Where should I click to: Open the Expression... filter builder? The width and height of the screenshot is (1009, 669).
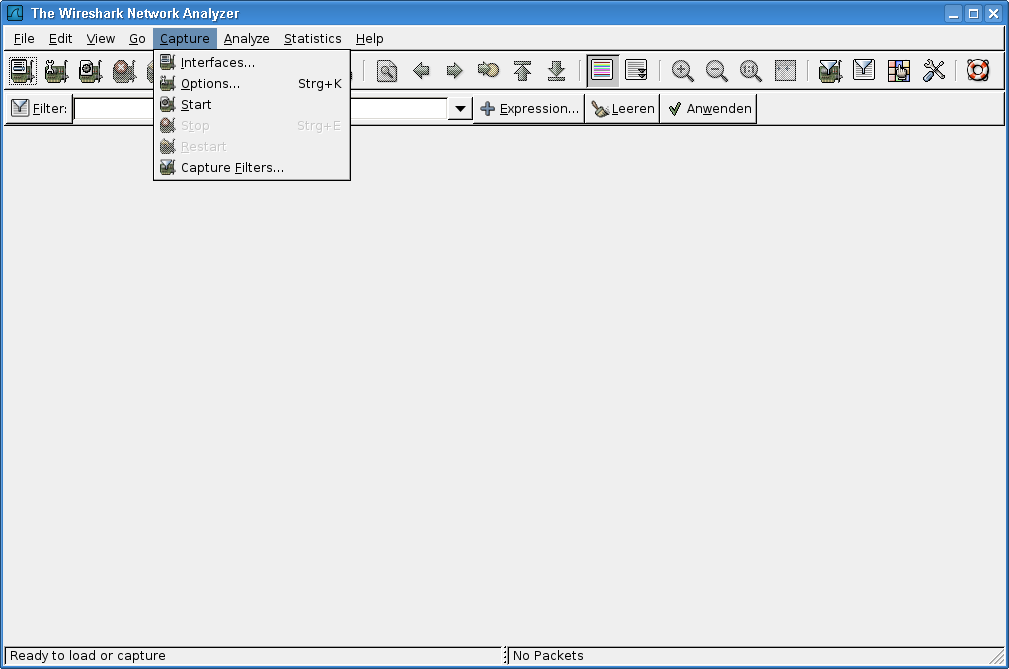[x=530, y=109]
